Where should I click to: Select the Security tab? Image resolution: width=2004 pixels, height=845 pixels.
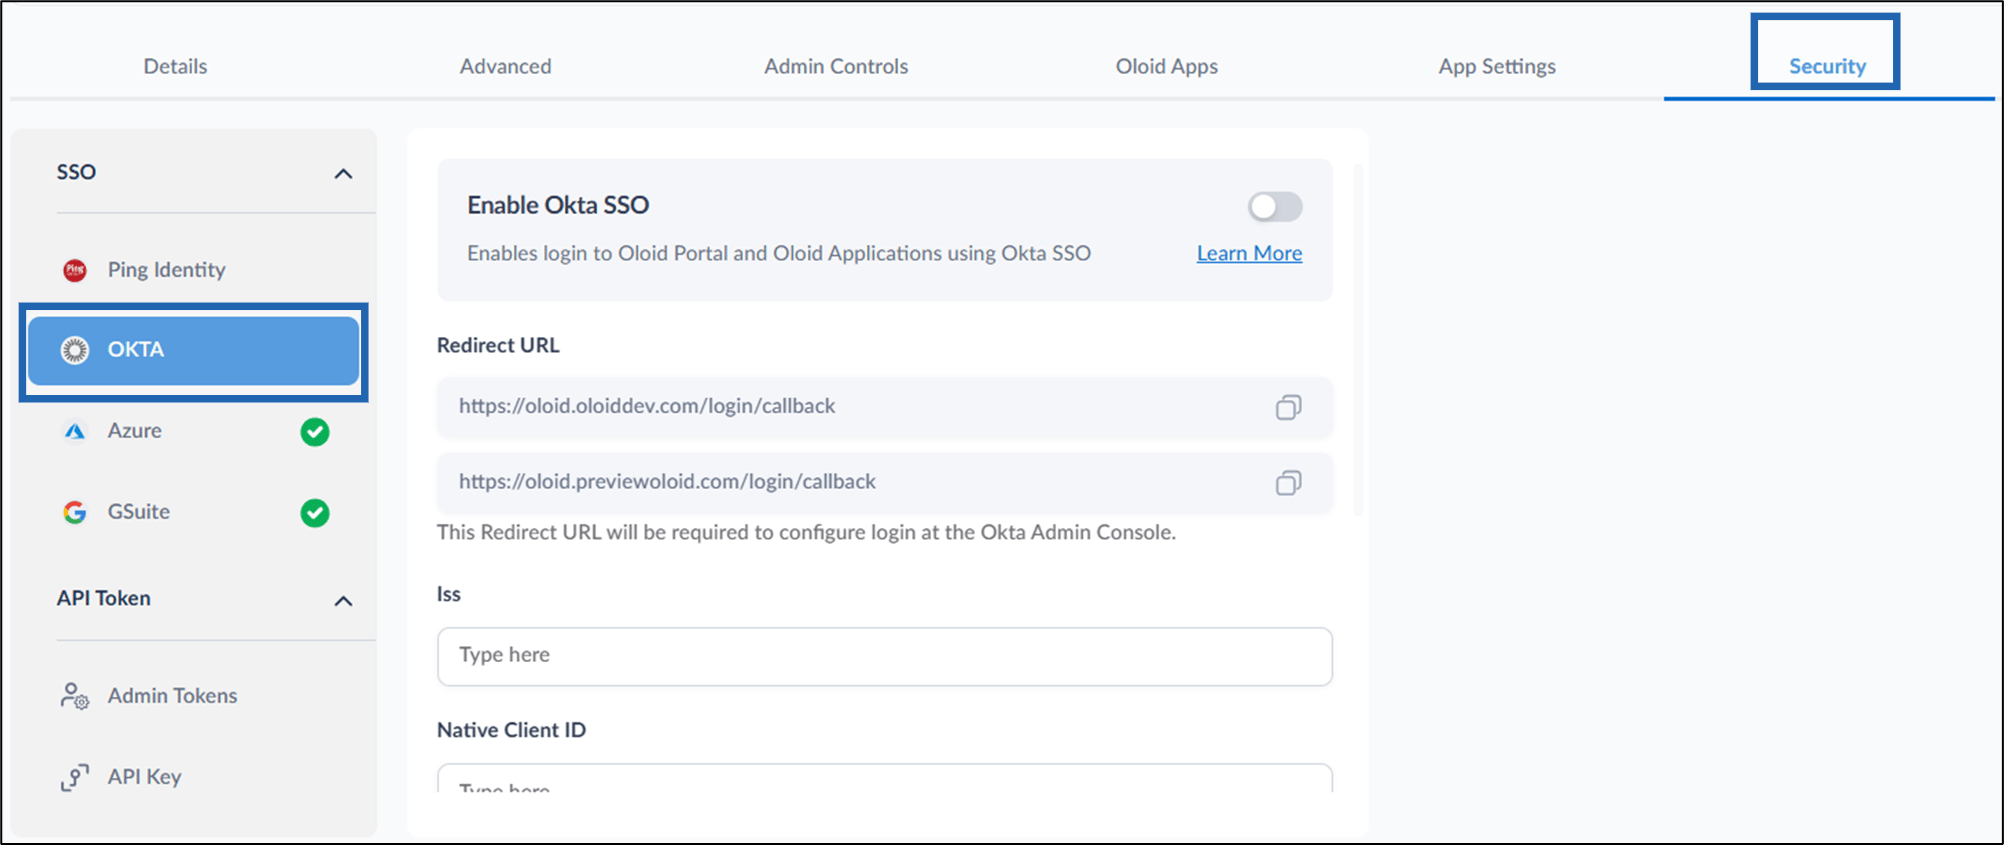coord(1827,66)
